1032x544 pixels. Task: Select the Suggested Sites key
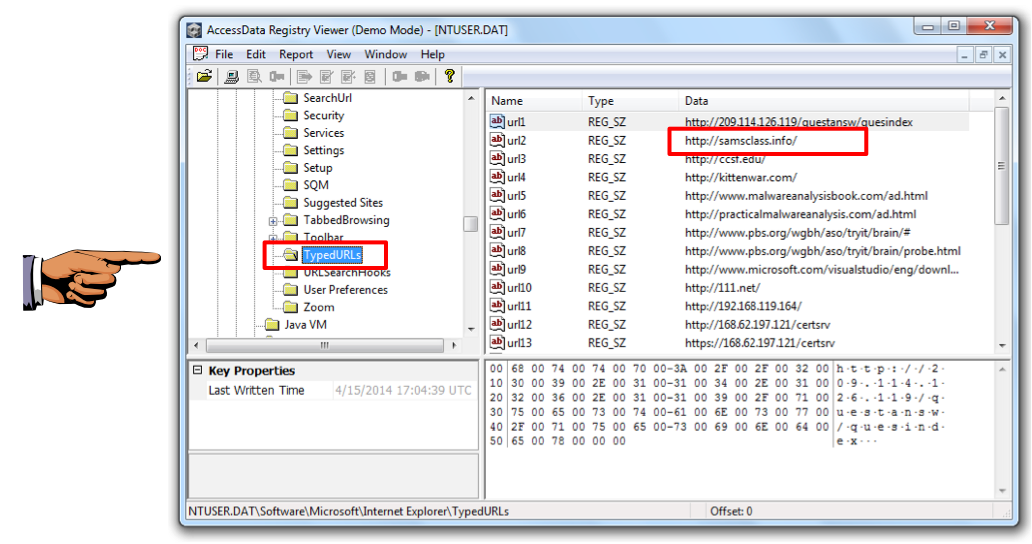click(x=343, y=203)
